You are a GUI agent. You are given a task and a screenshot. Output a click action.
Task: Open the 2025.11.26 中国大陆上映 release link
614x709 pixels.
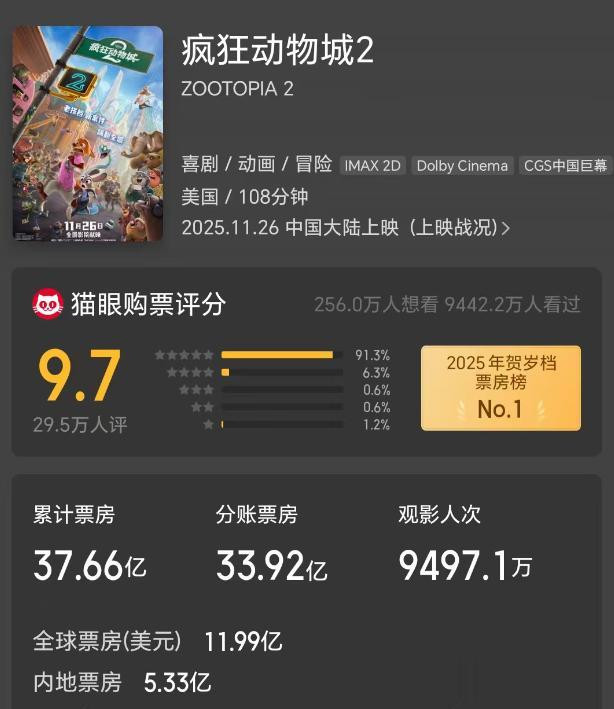coord(345,227)
